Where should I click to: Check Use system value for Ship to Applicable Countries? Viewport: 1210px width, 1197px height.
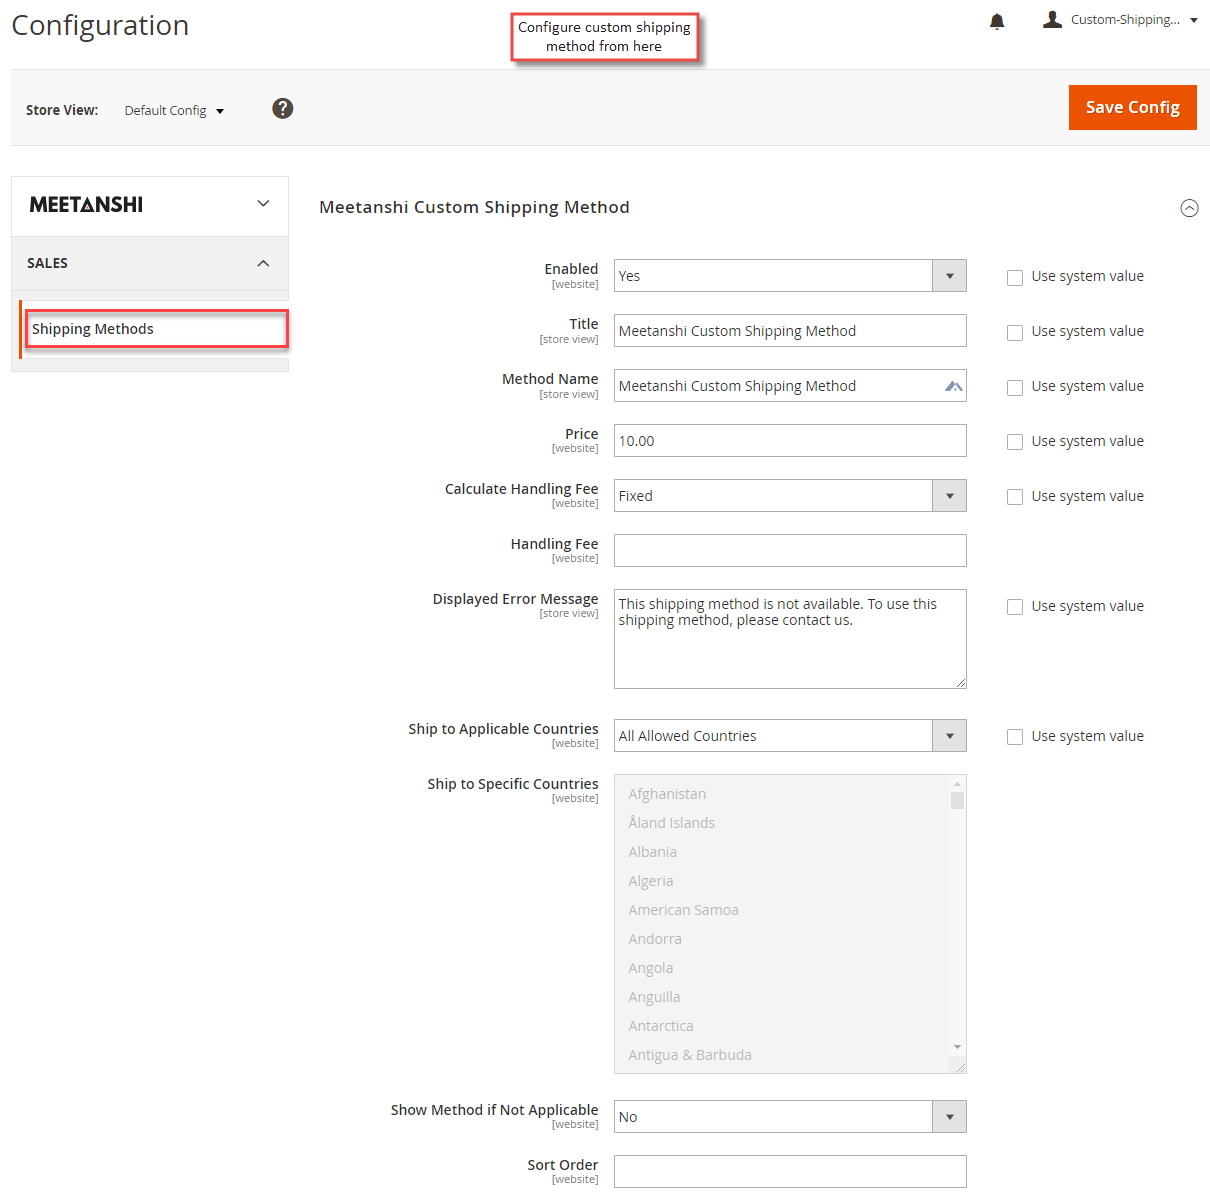coord(1015,737)
